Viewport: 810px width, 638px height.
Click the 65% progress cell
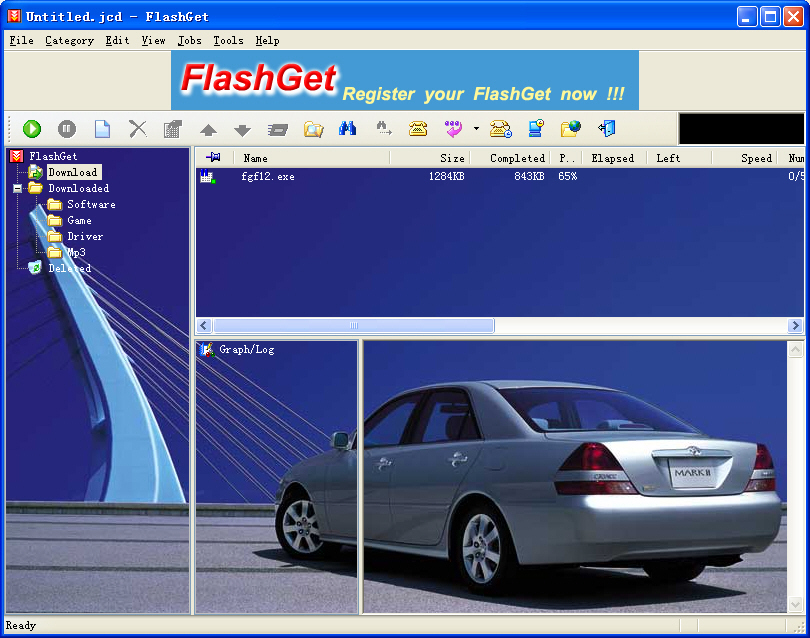(568, 177)
